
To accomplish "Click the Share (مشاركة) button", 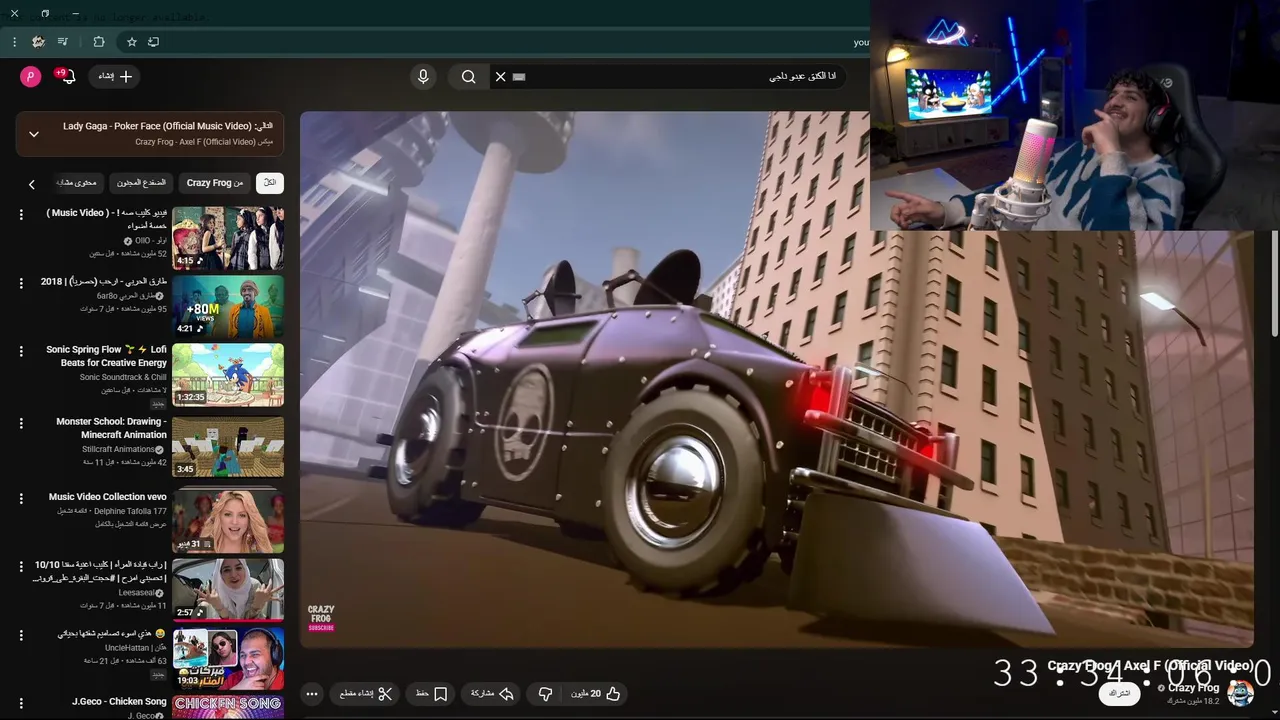I will click(492, 694).
